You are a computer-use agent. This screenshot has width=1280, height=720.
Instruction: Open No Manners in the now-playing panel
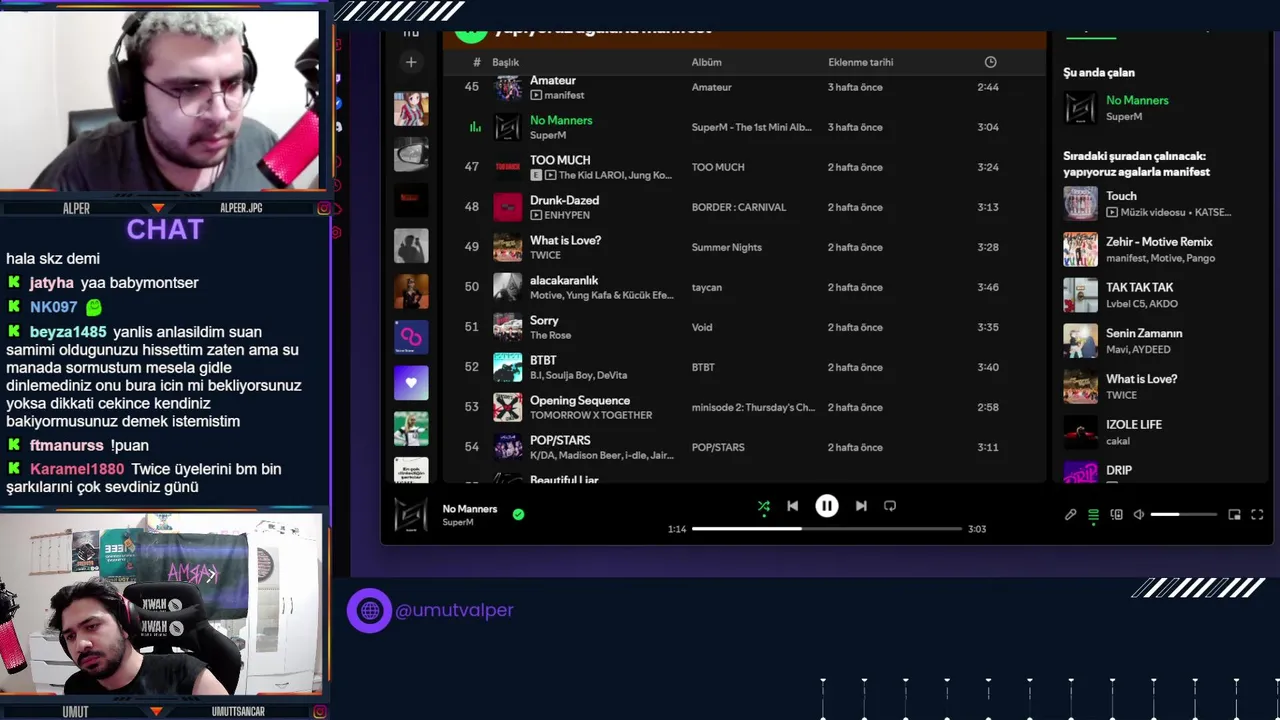pos(1137,100)
